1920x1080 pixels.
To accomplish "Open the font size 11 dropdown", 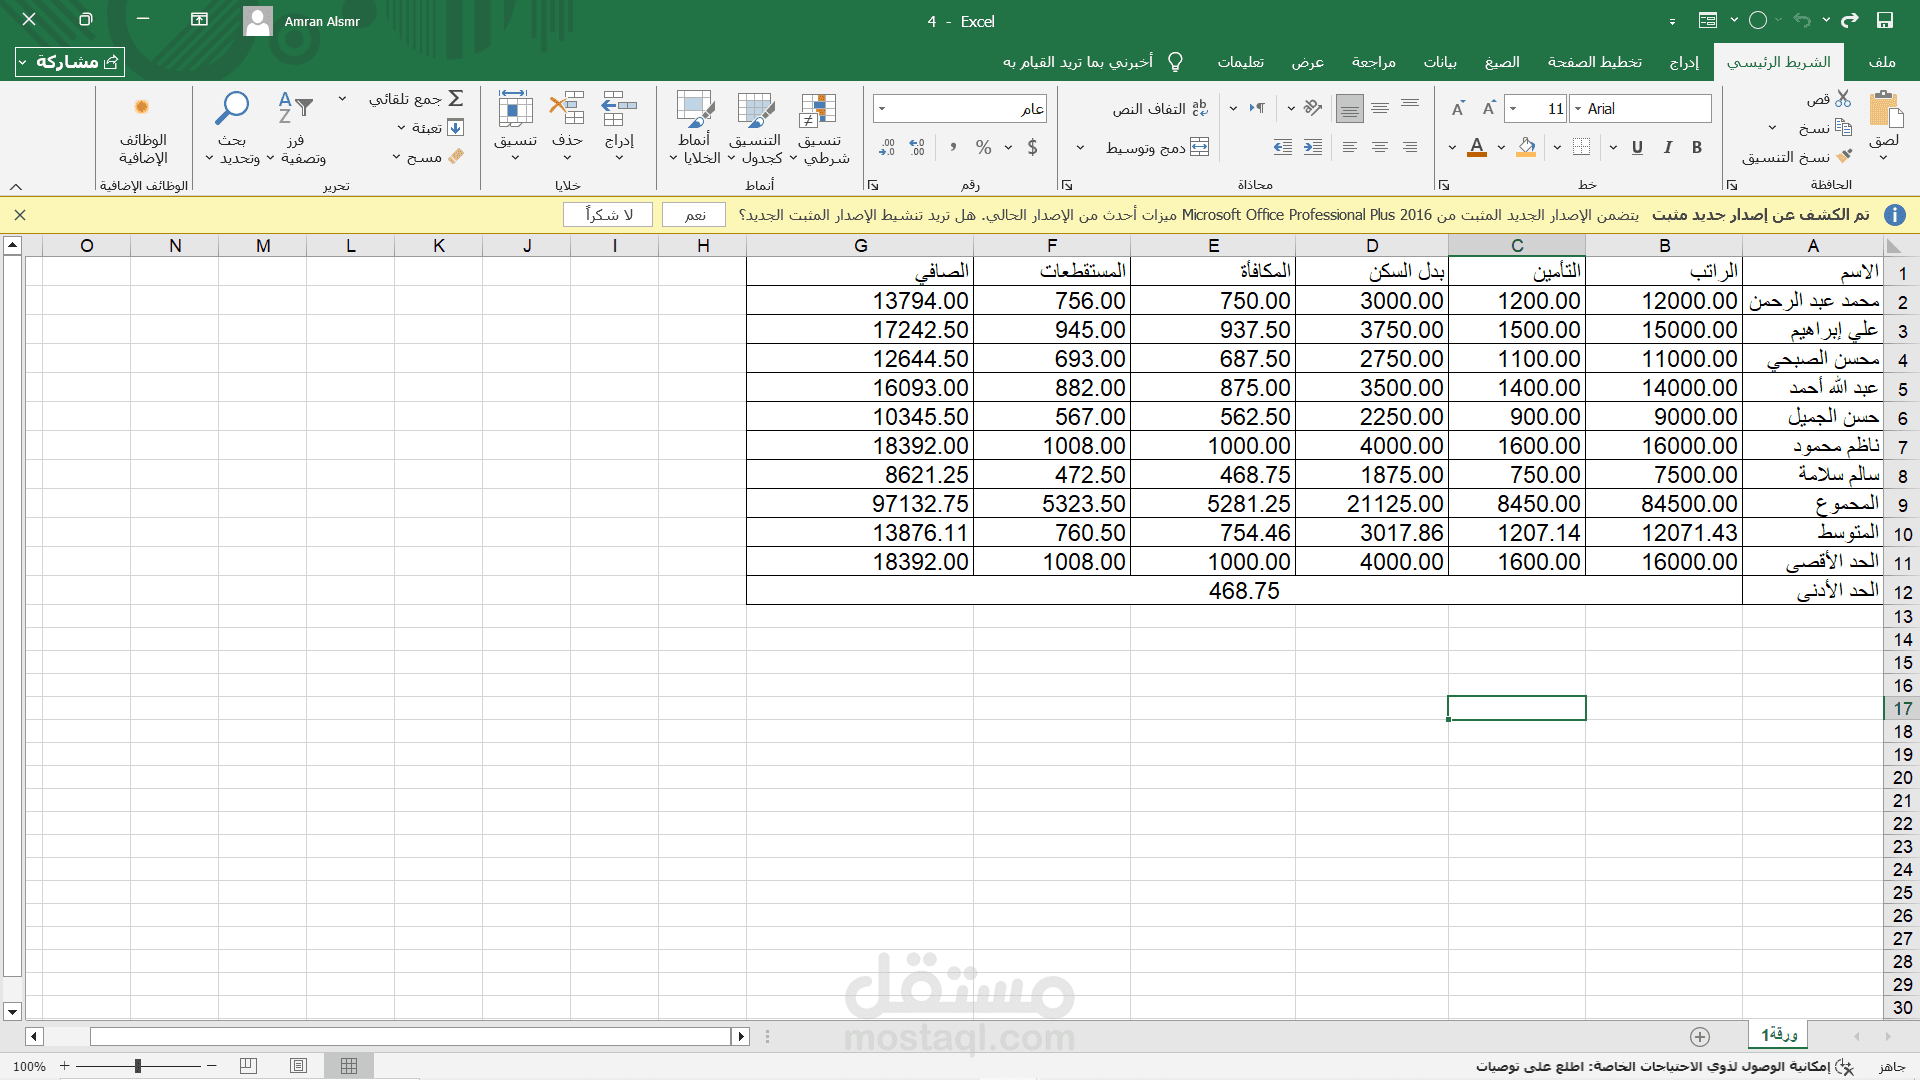I will click(1514, 108).
